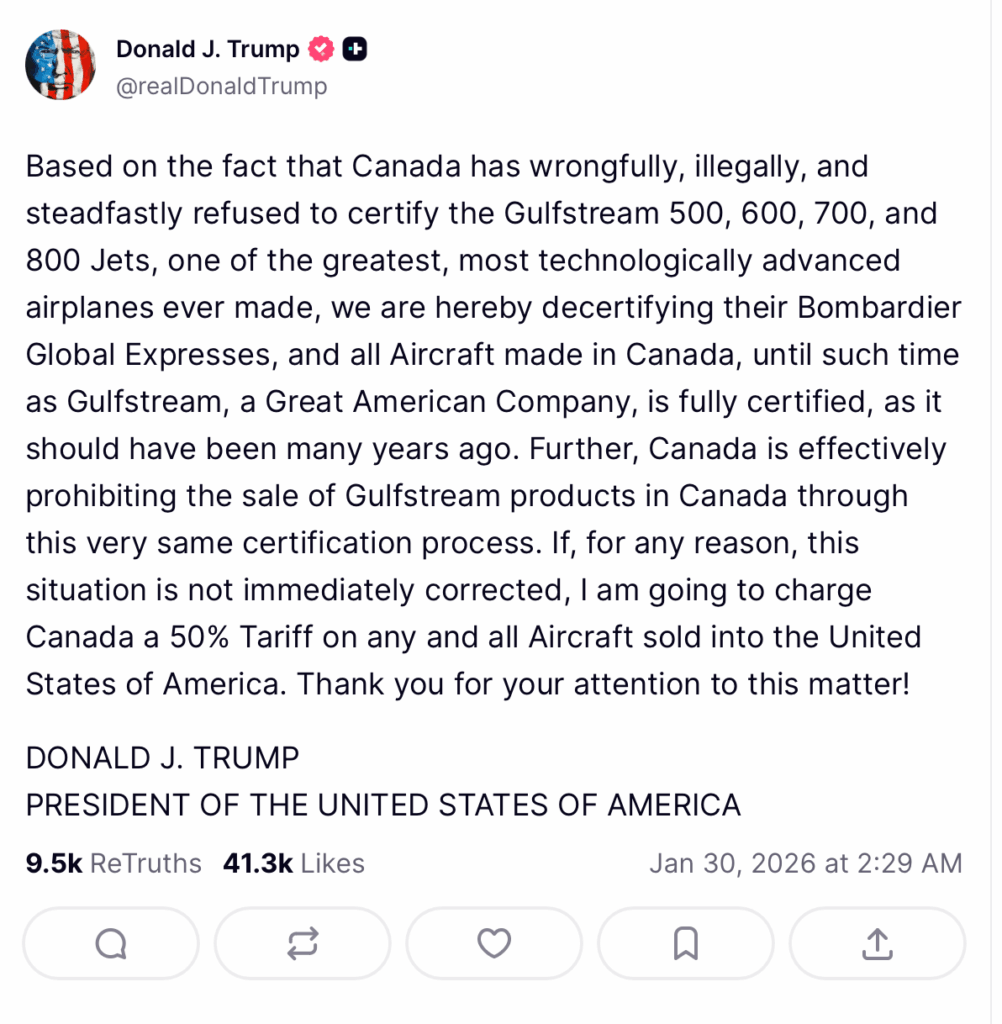View the 41.3k Likes list
The height and width of the screenshot is (1024, 1002).
(x=294, y=863)
